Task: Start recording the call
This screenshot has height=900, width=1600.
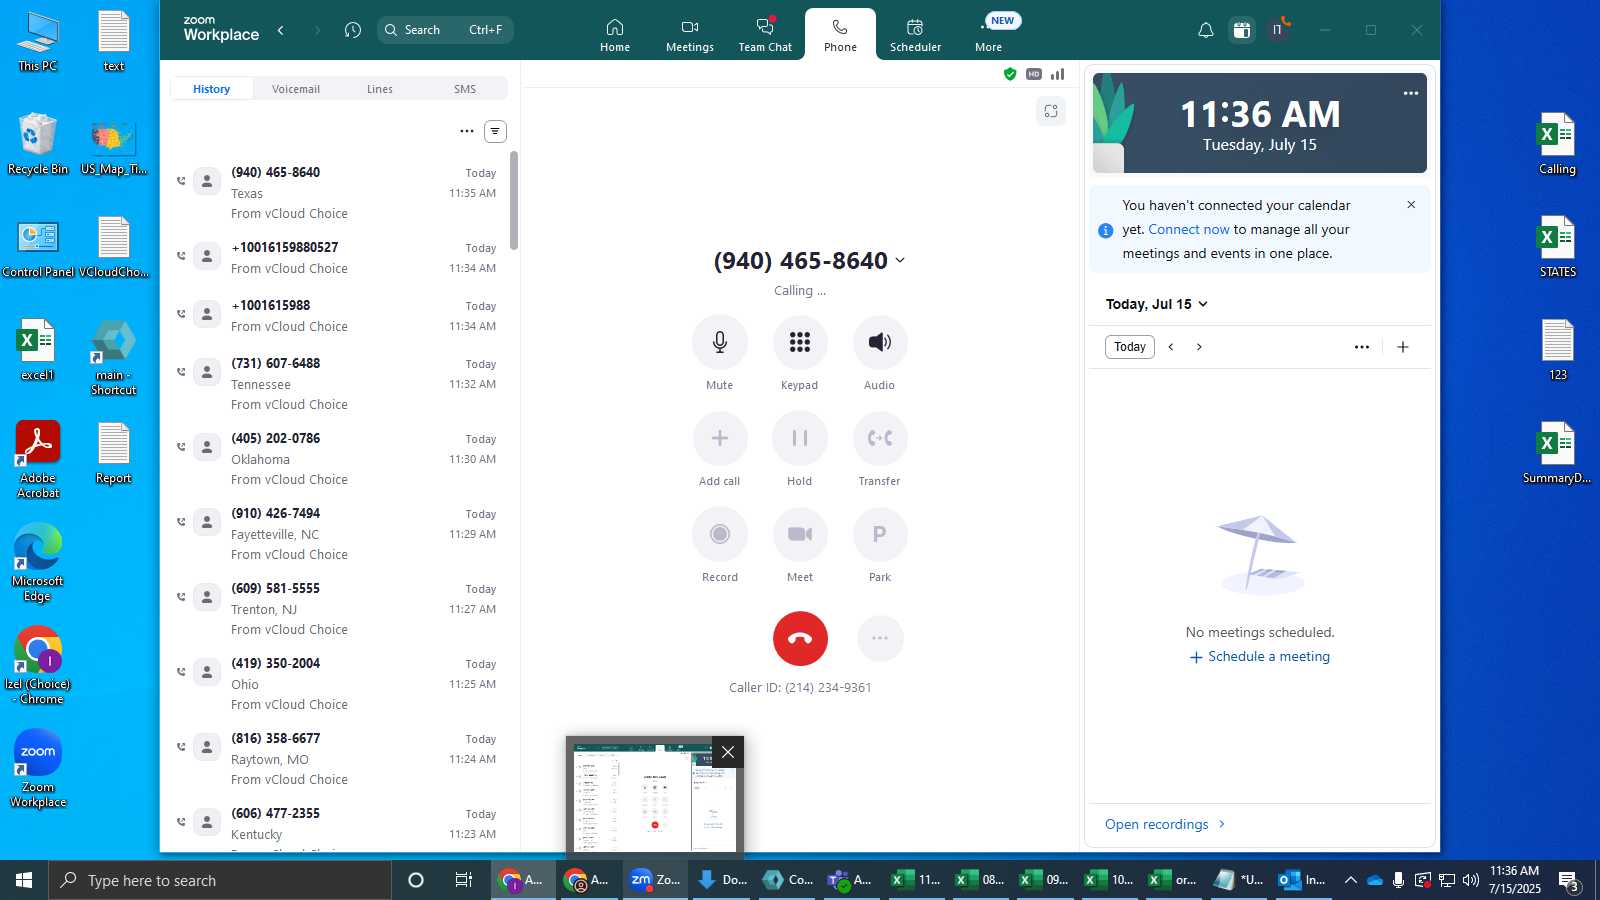Action: pyautogui.click(x=720, y=535)
